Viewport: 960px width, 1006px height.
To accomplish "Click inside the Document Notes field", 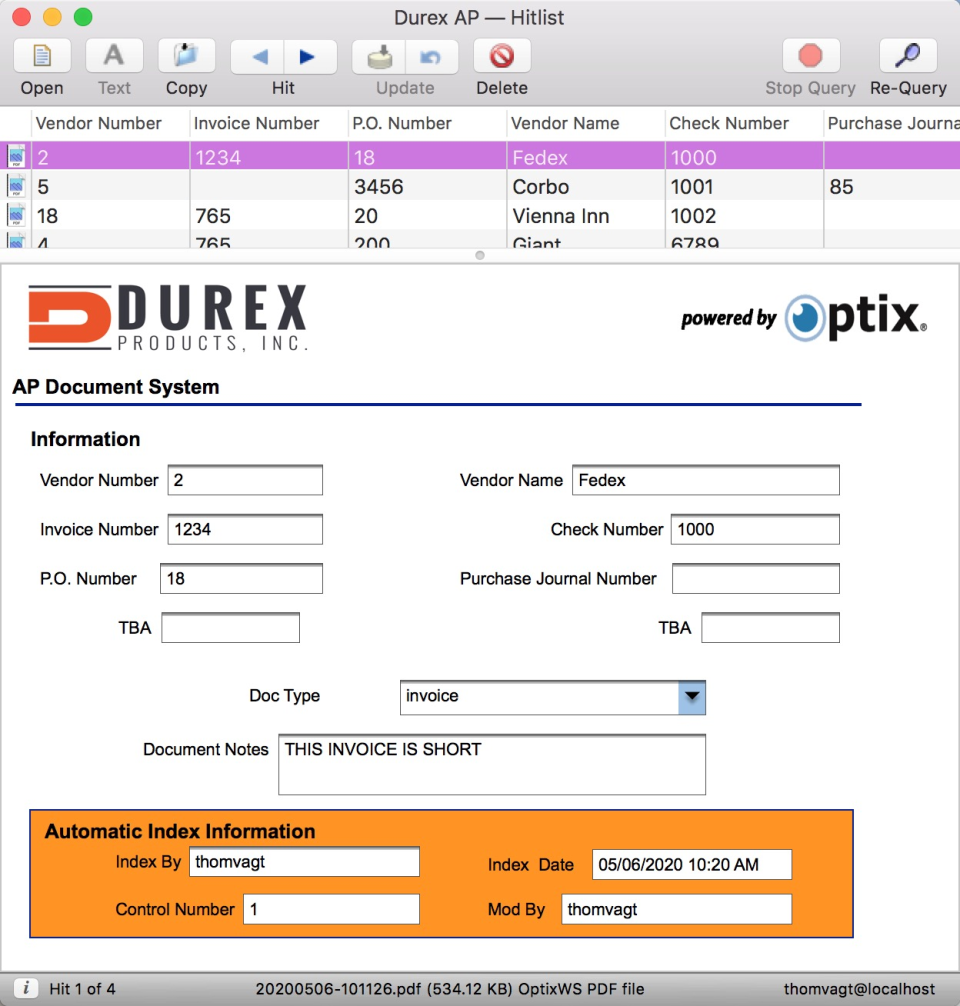I will [x=490, y=762].
